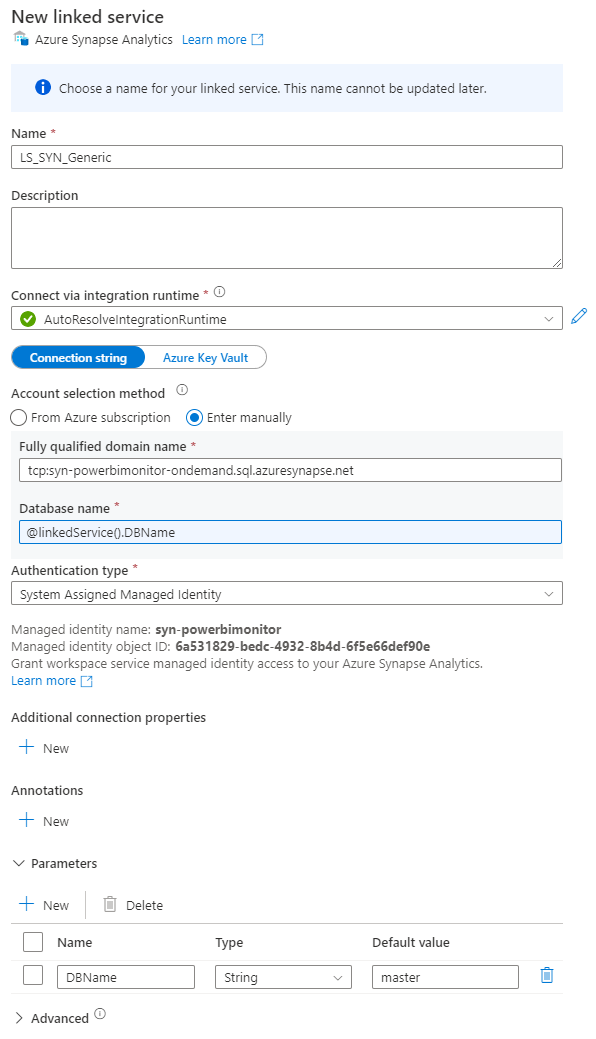The height and width of the screenshot is (1039, 596).
Task: Click New under Additional connection properties
Action: [44, 747]
